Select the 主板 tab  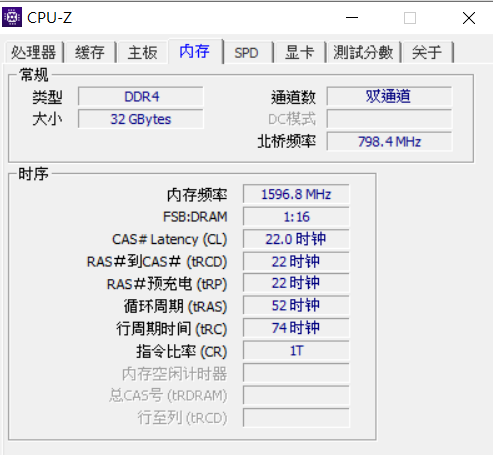coord(142,52)
